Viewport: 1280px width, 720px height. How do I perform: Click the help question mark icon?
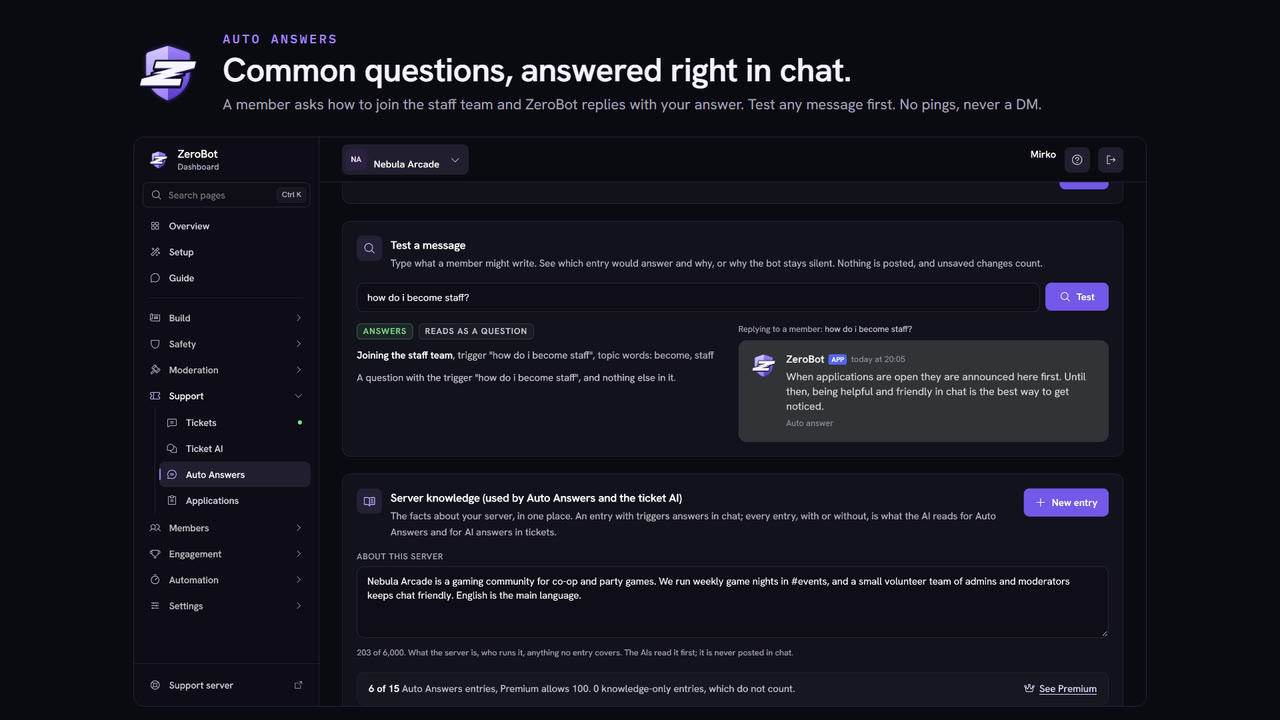(1077, 160)
